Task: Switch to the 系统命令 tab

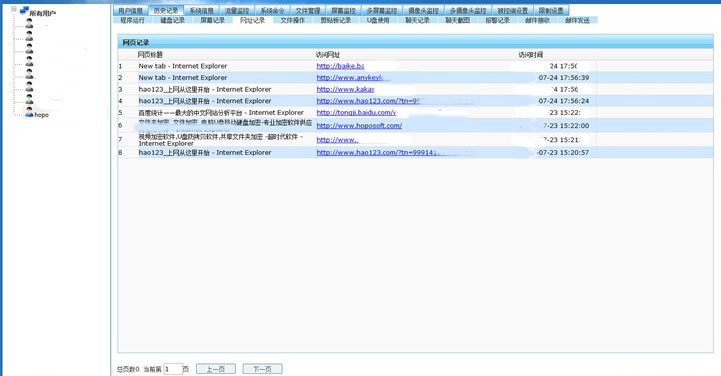Action: pyautogui.click(x=272, y=10)
